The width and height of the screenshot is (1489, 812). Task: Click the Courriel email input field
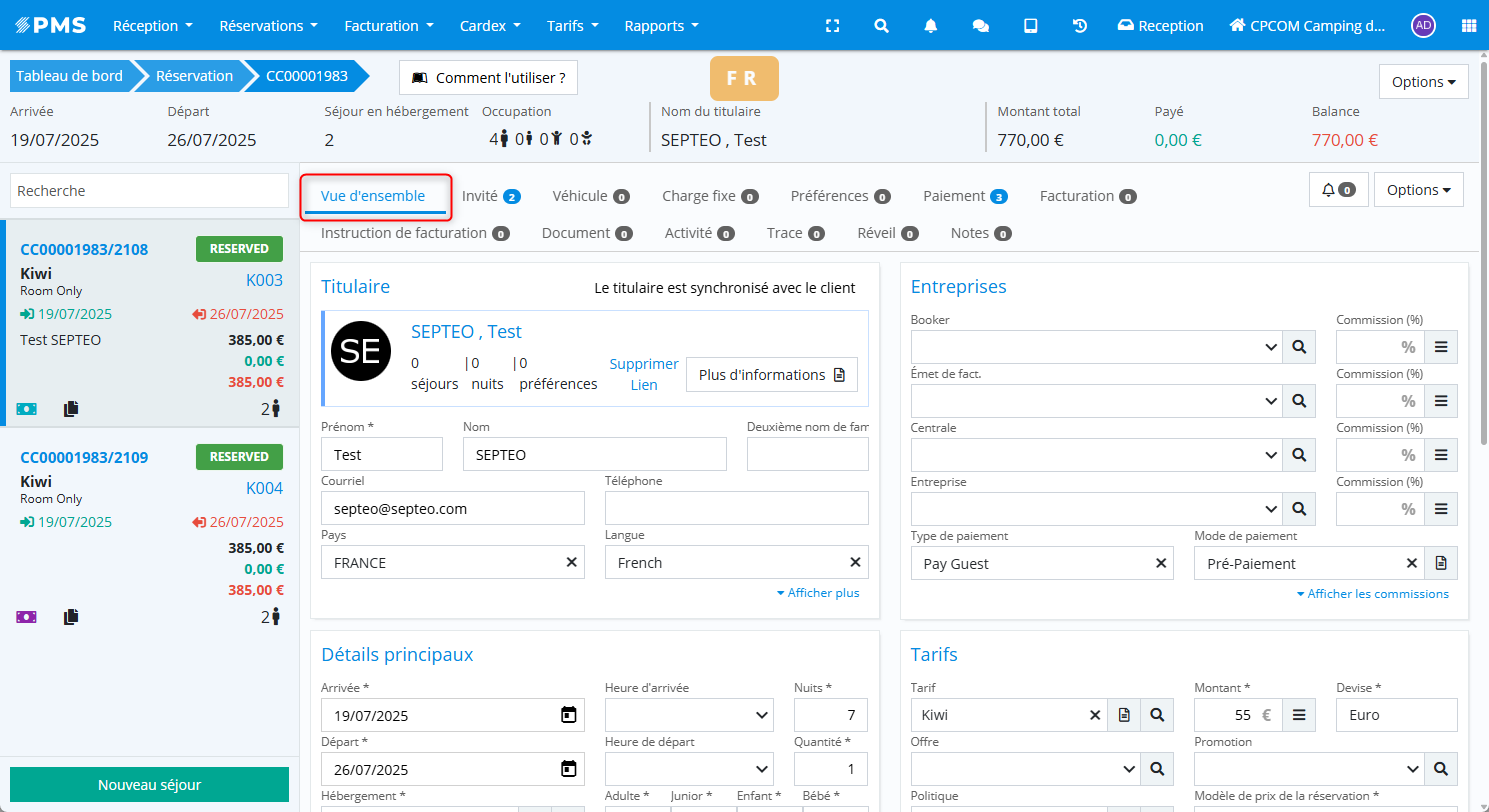(x=452, y=509)
